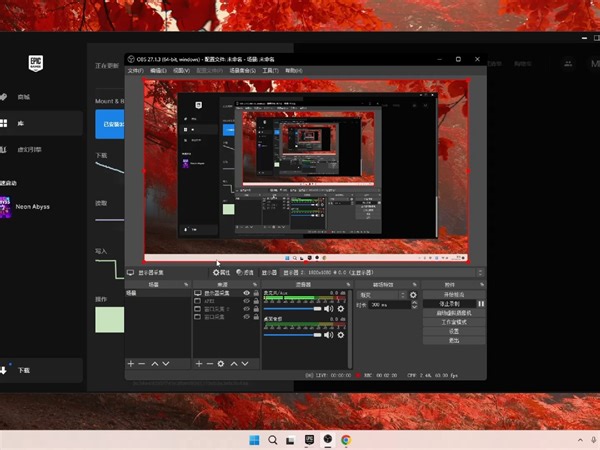Toggle visibility eye of APEX source

[x=246, y=301]
